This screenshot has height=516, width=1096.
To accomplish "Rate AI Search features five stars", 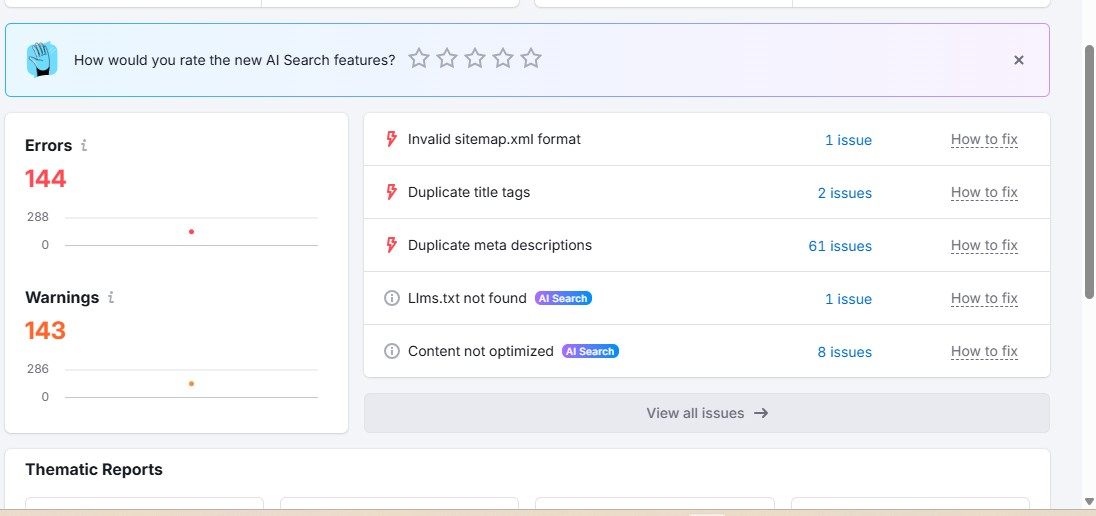I will 531,59.
